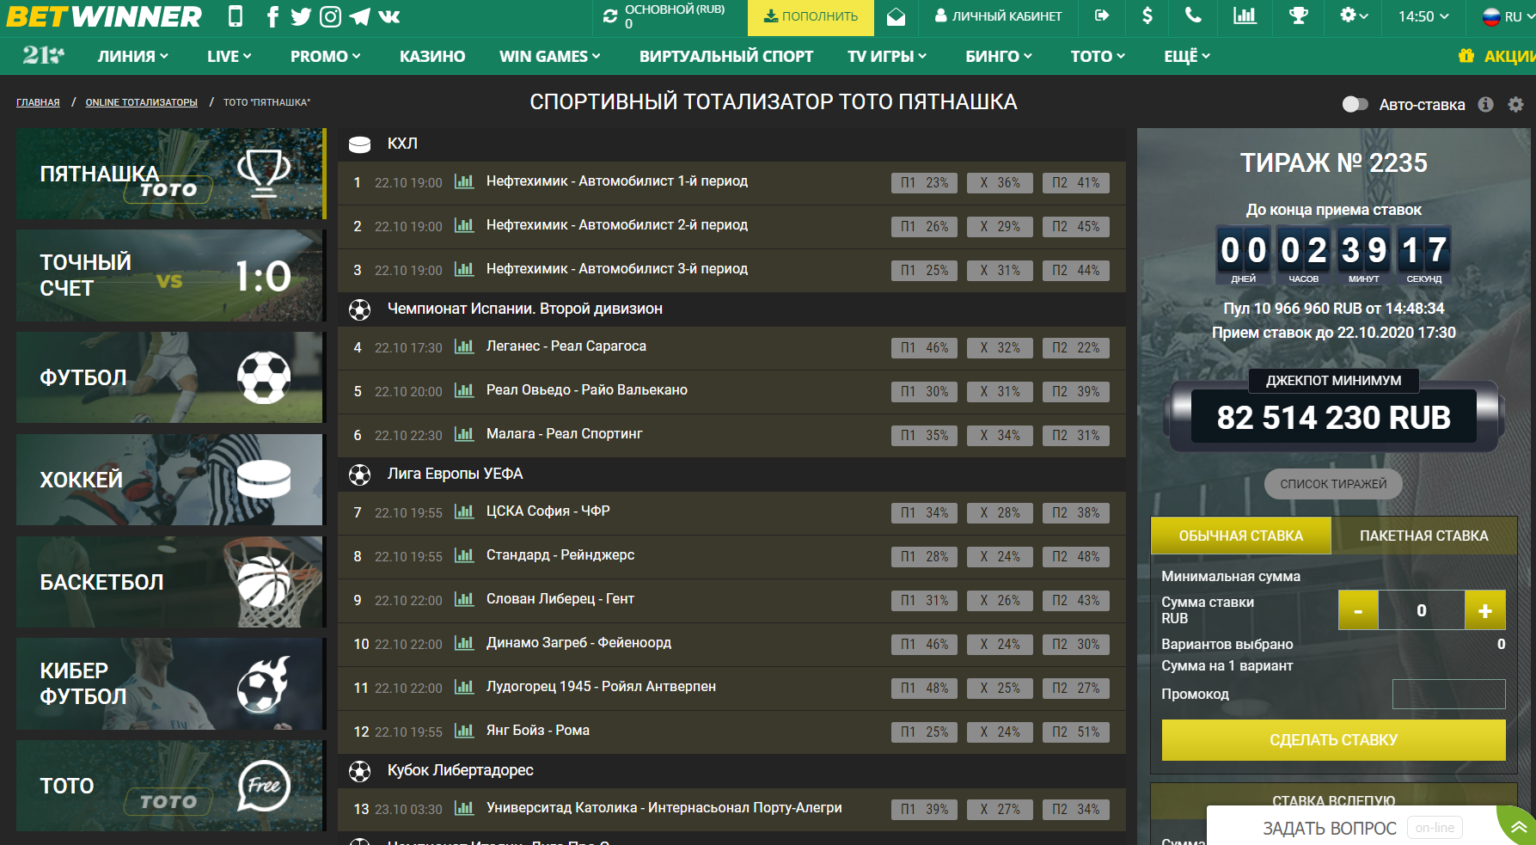The image size is (1536, 845).
Task: Click the Промокод input field
Action: pos(1449,694)
